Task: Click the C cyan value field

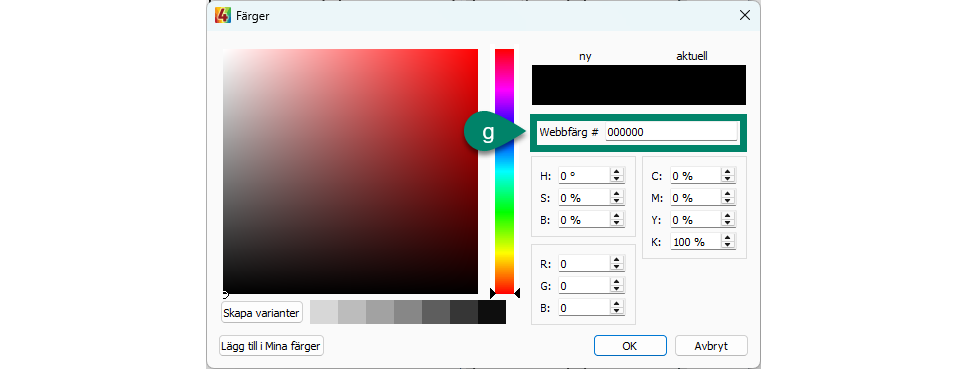Action: point(695,176)
